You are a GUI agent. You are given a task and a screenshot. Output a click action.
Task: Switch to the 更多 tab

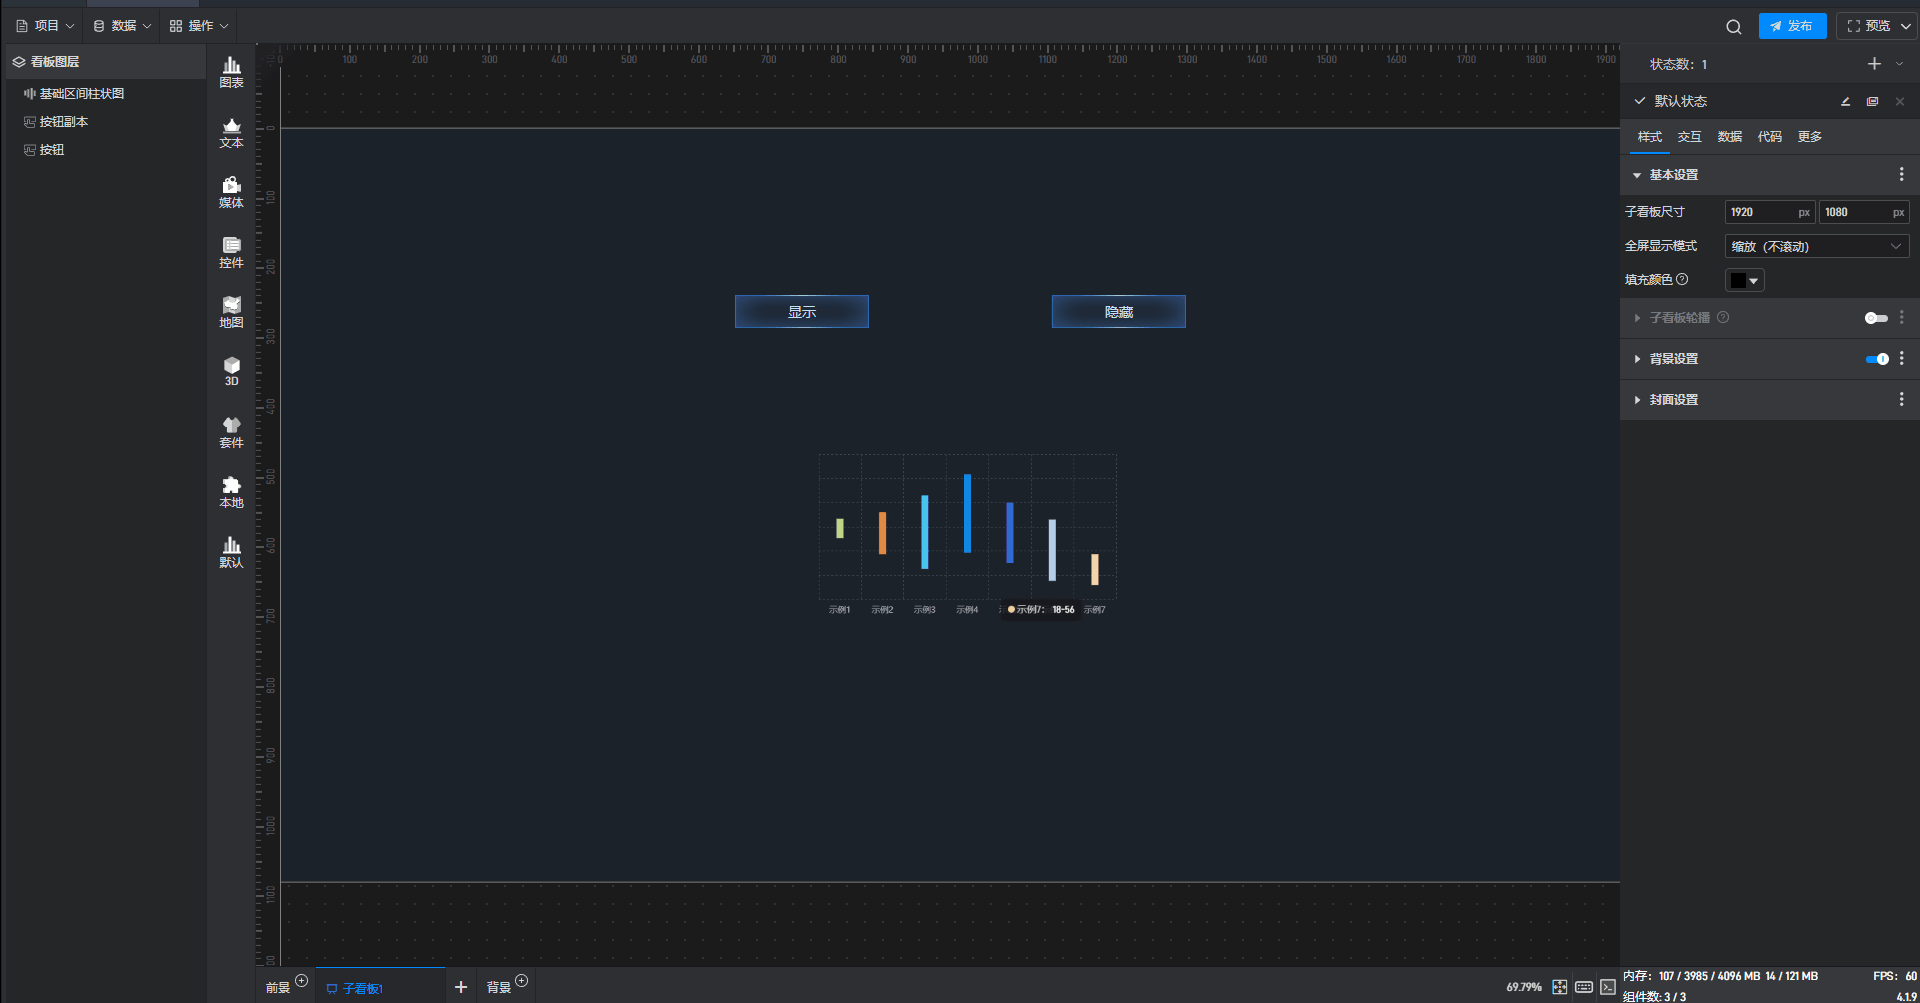click(x=1809, y=137)
